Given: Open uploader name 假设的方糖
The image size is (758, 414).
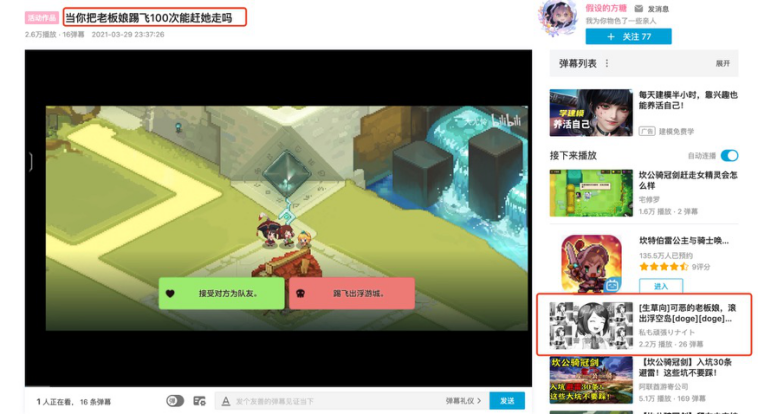Looking at the screenshot, I should (x=606, y=8).
